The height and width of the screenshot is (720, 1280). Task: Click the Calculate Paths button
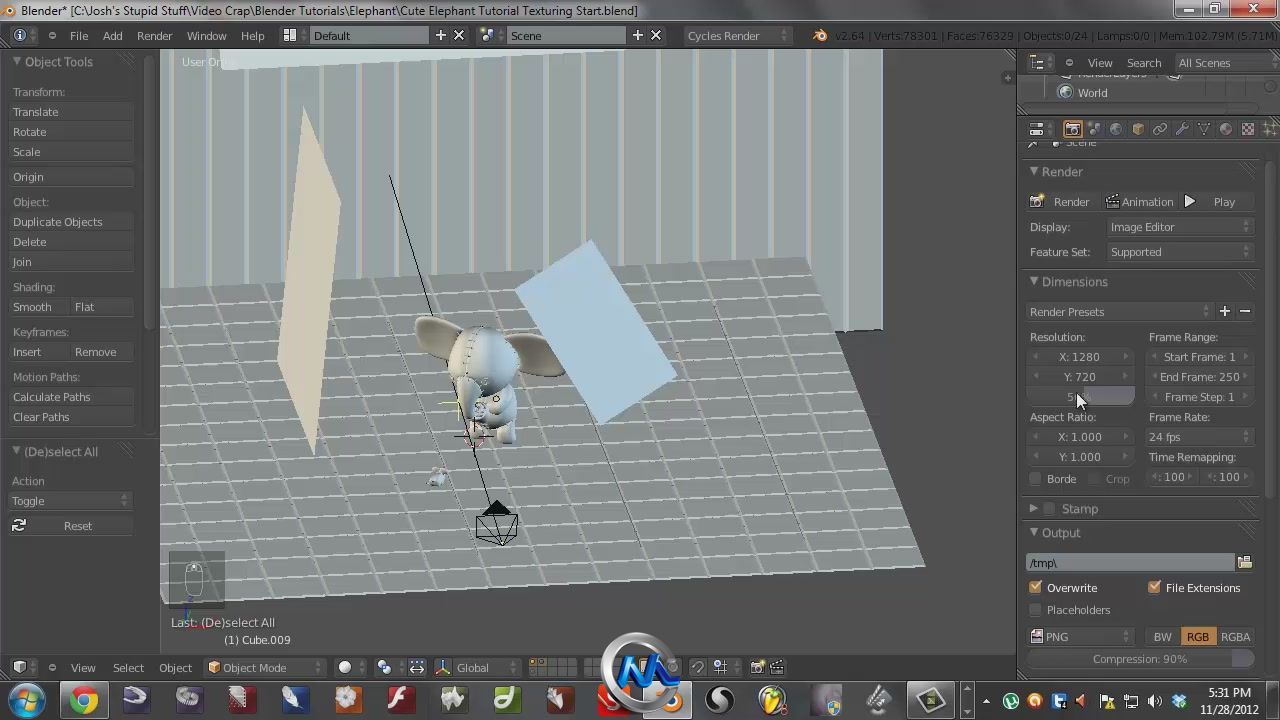pyautogui.click(x=71, y=396)
